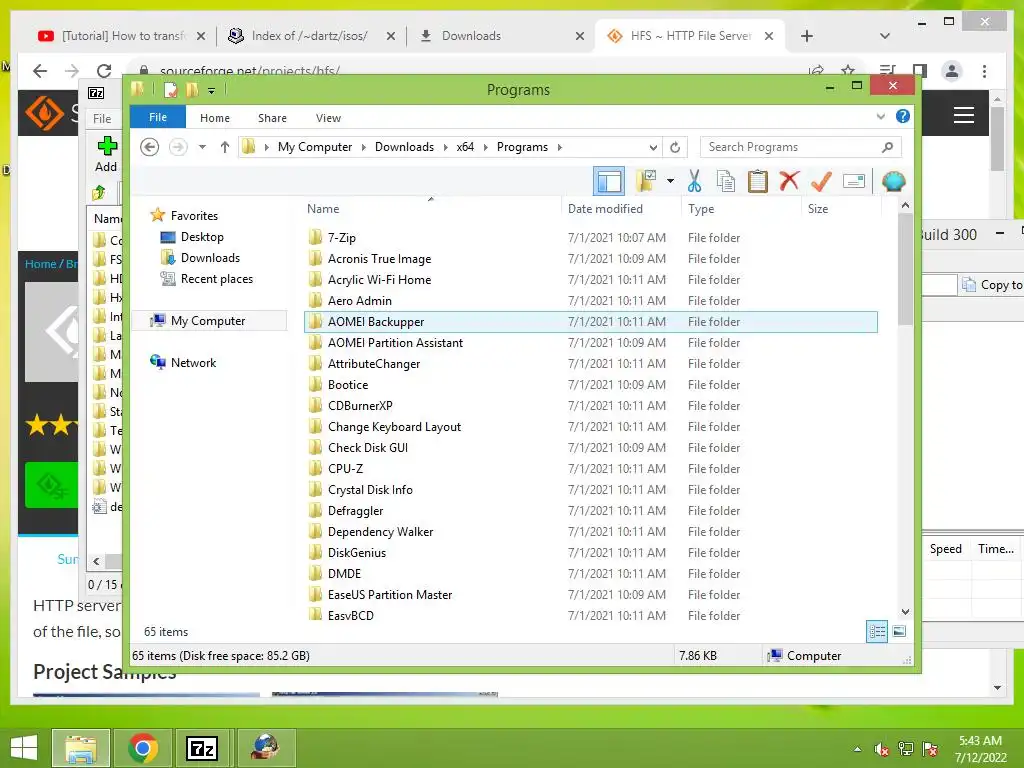Select x64 in the address breadcrumb

(x=465, y=147)
